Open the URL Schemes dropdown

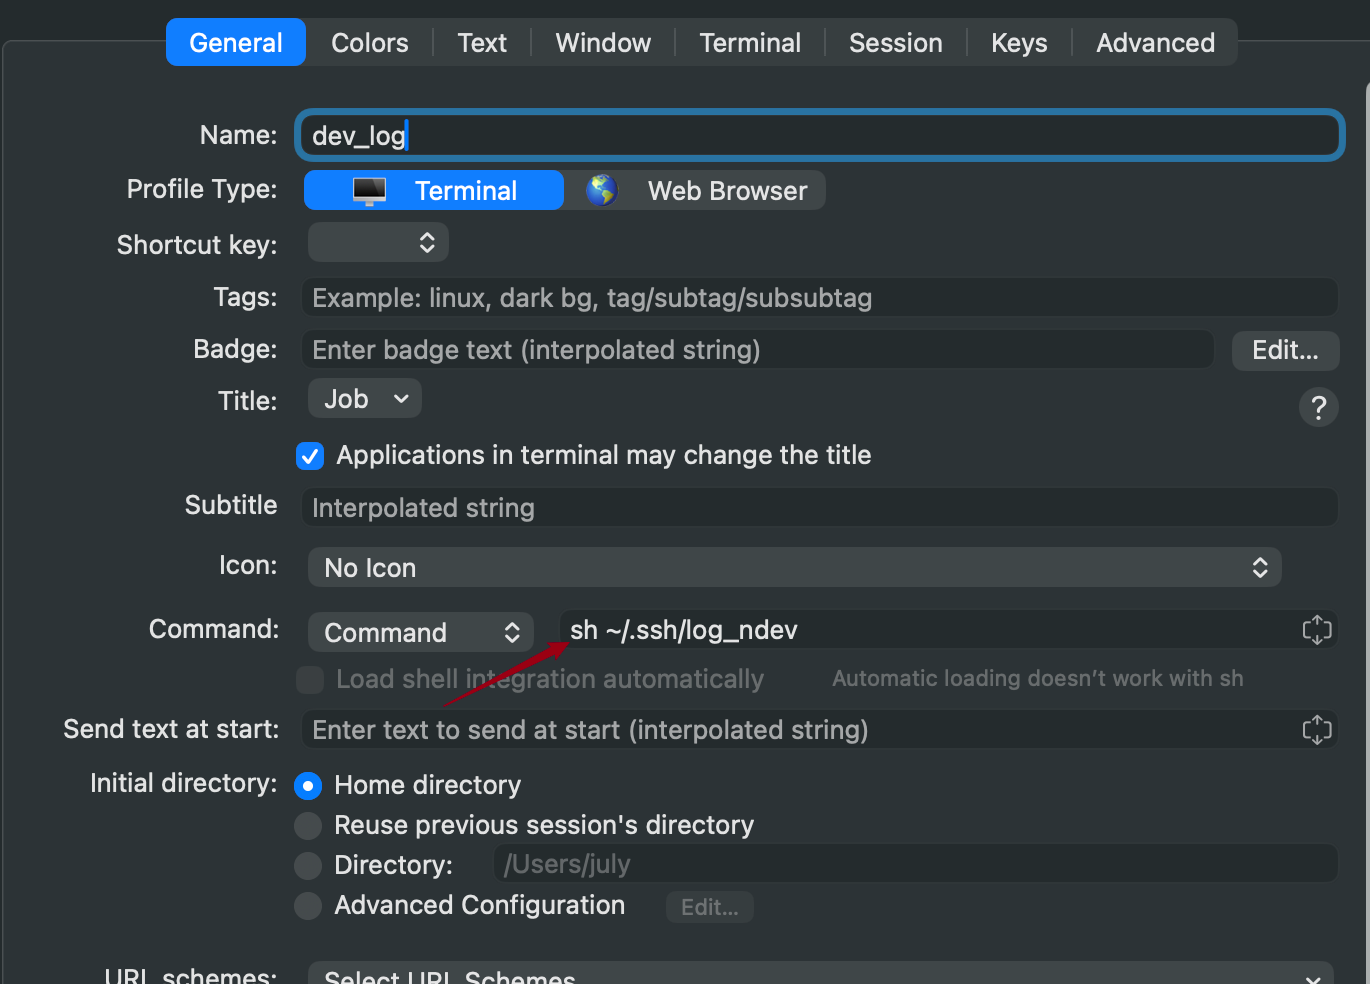click(x=821, y=974)
